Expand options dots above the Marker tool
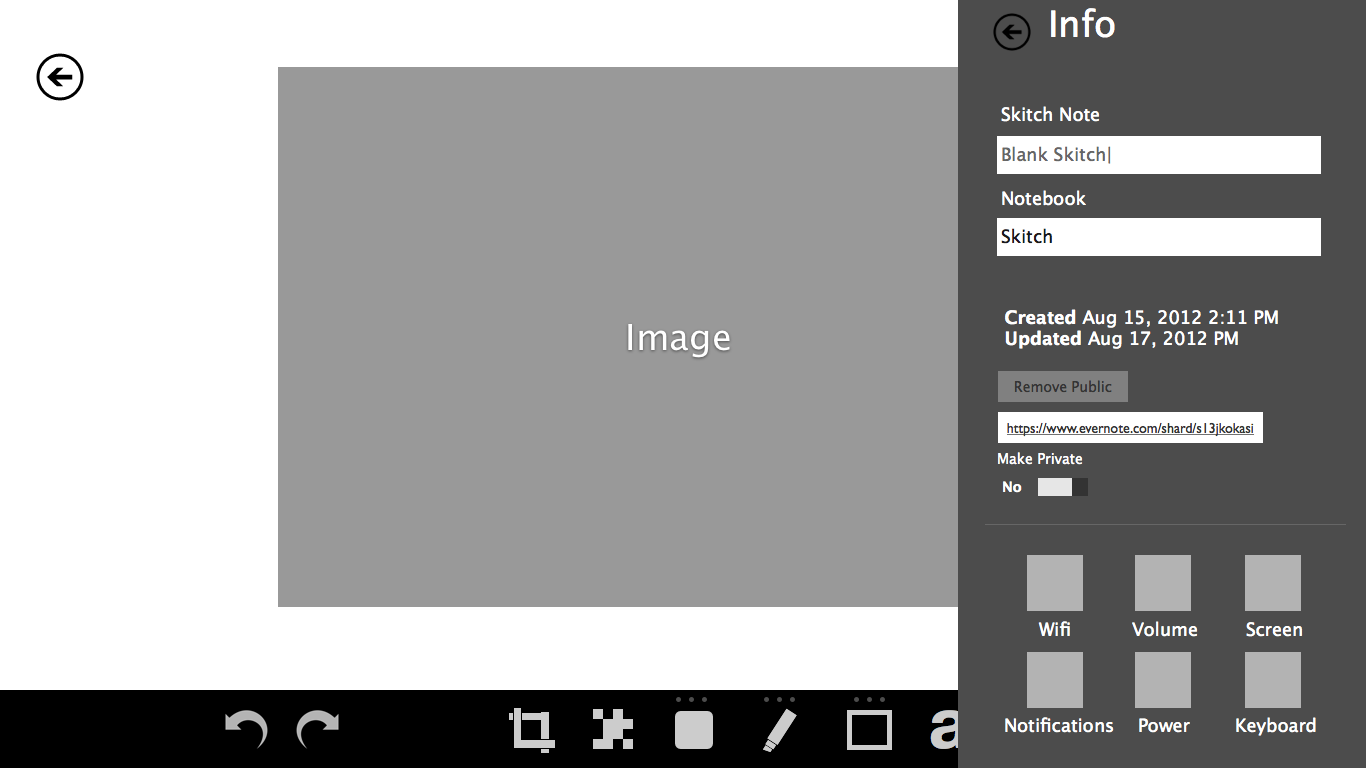Image resolution: width=1366 pixels, height=768 pixels. [x=779, y=700]
